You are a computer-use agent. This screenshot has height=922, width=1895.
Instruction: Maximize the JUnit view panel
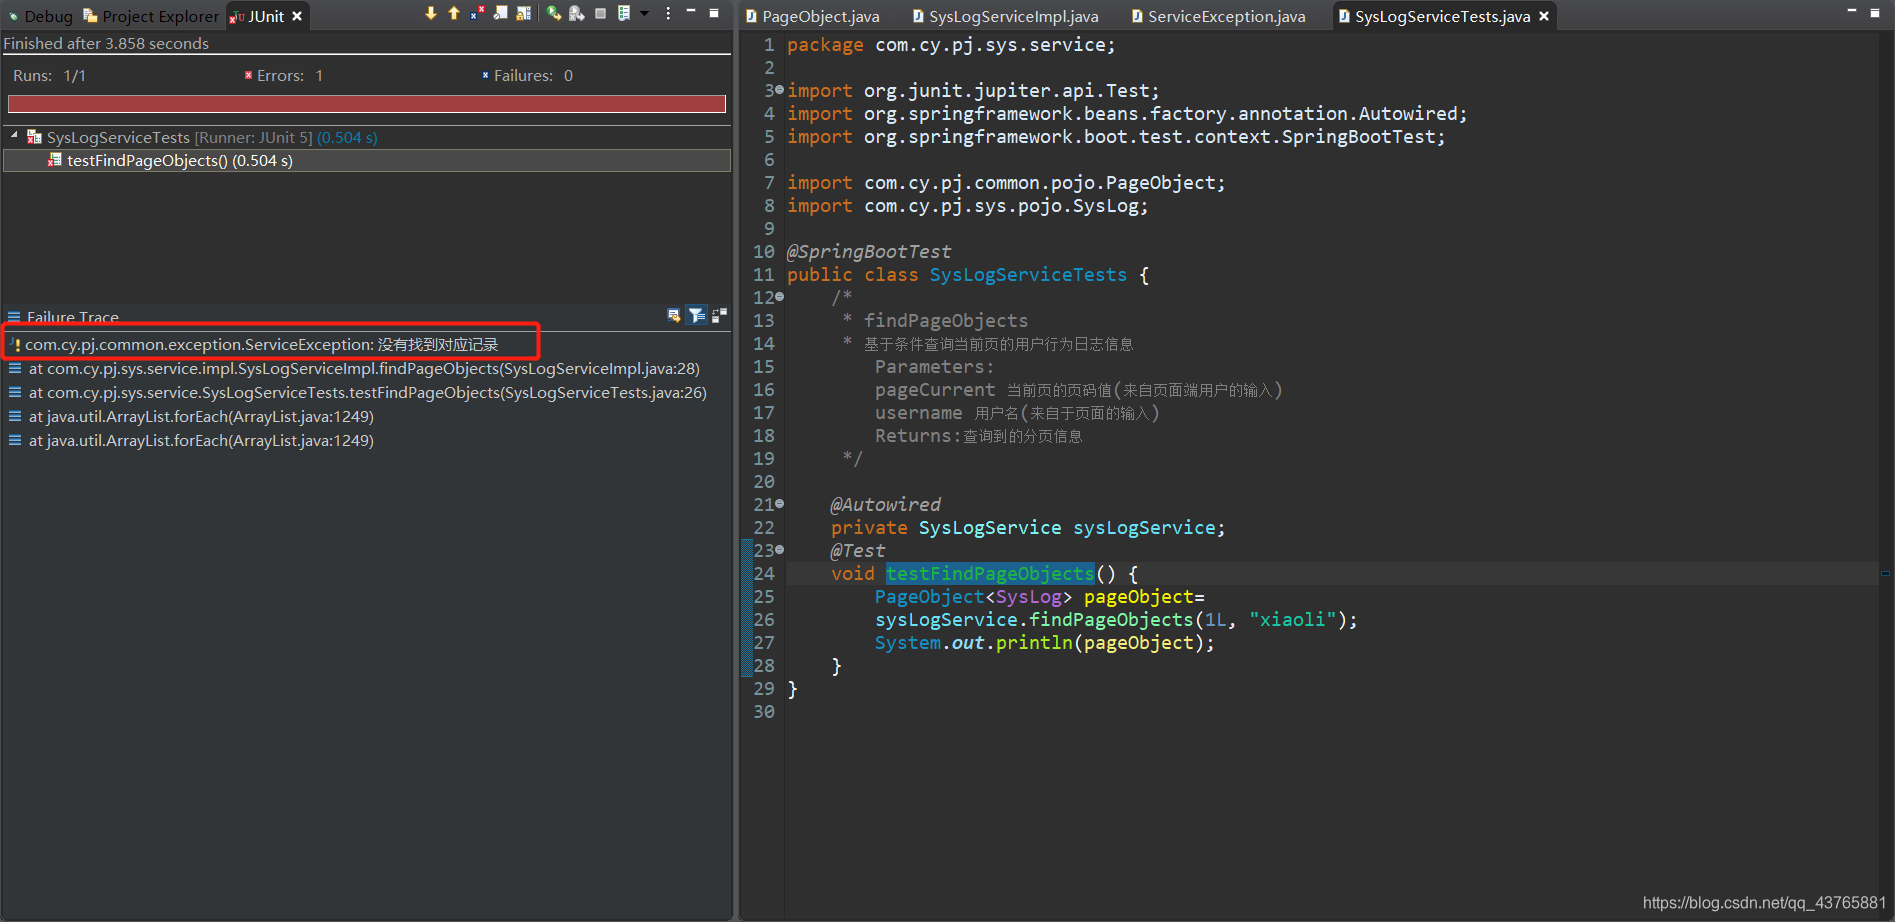714,13
